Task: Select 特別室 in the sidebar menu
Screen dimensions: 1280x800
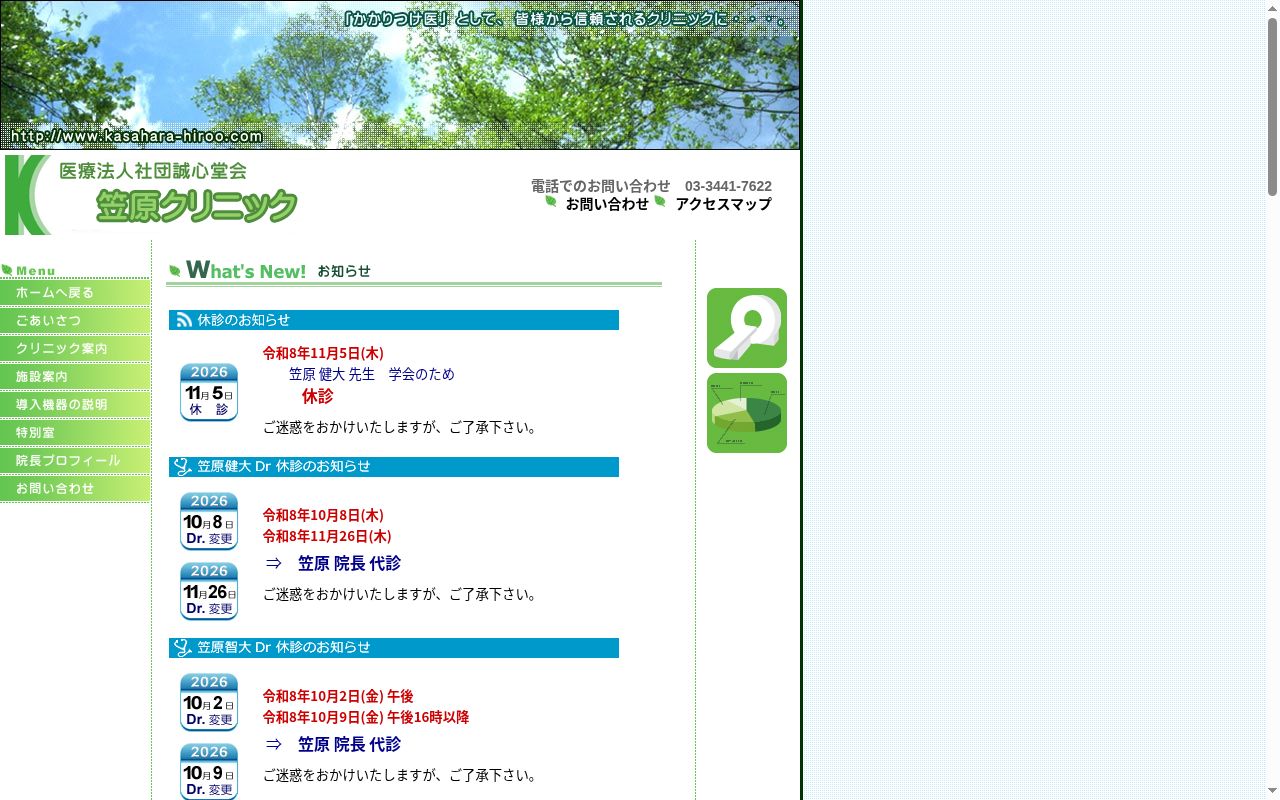Action: [75, 433]
